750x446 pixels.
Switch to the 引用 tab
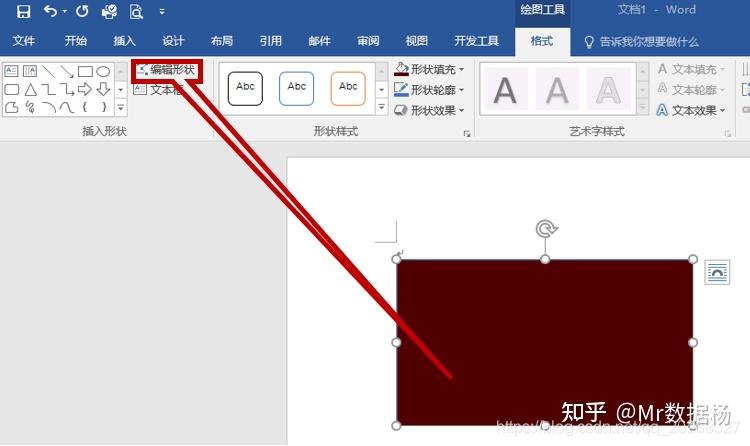tap(271, 41)
